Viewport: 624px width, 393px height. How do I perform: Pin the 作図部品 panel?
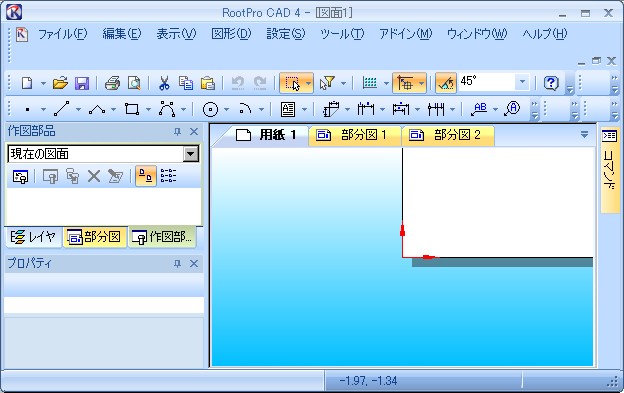coord(177,132)
